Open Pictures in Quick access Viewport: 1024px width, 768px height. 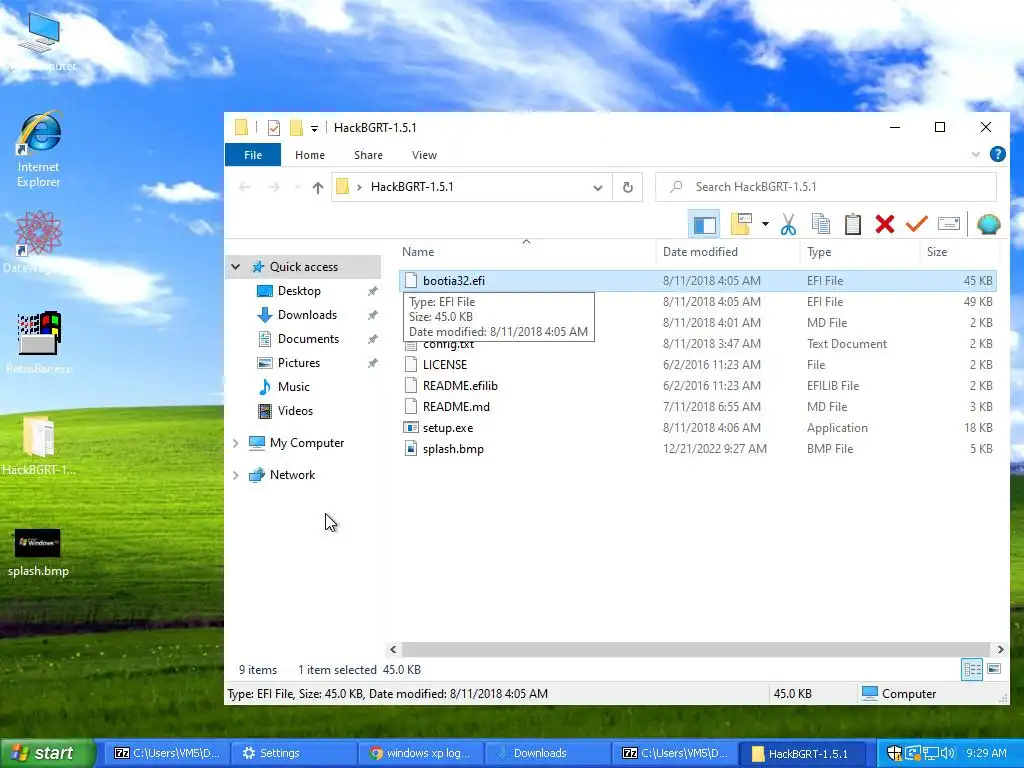298,362
